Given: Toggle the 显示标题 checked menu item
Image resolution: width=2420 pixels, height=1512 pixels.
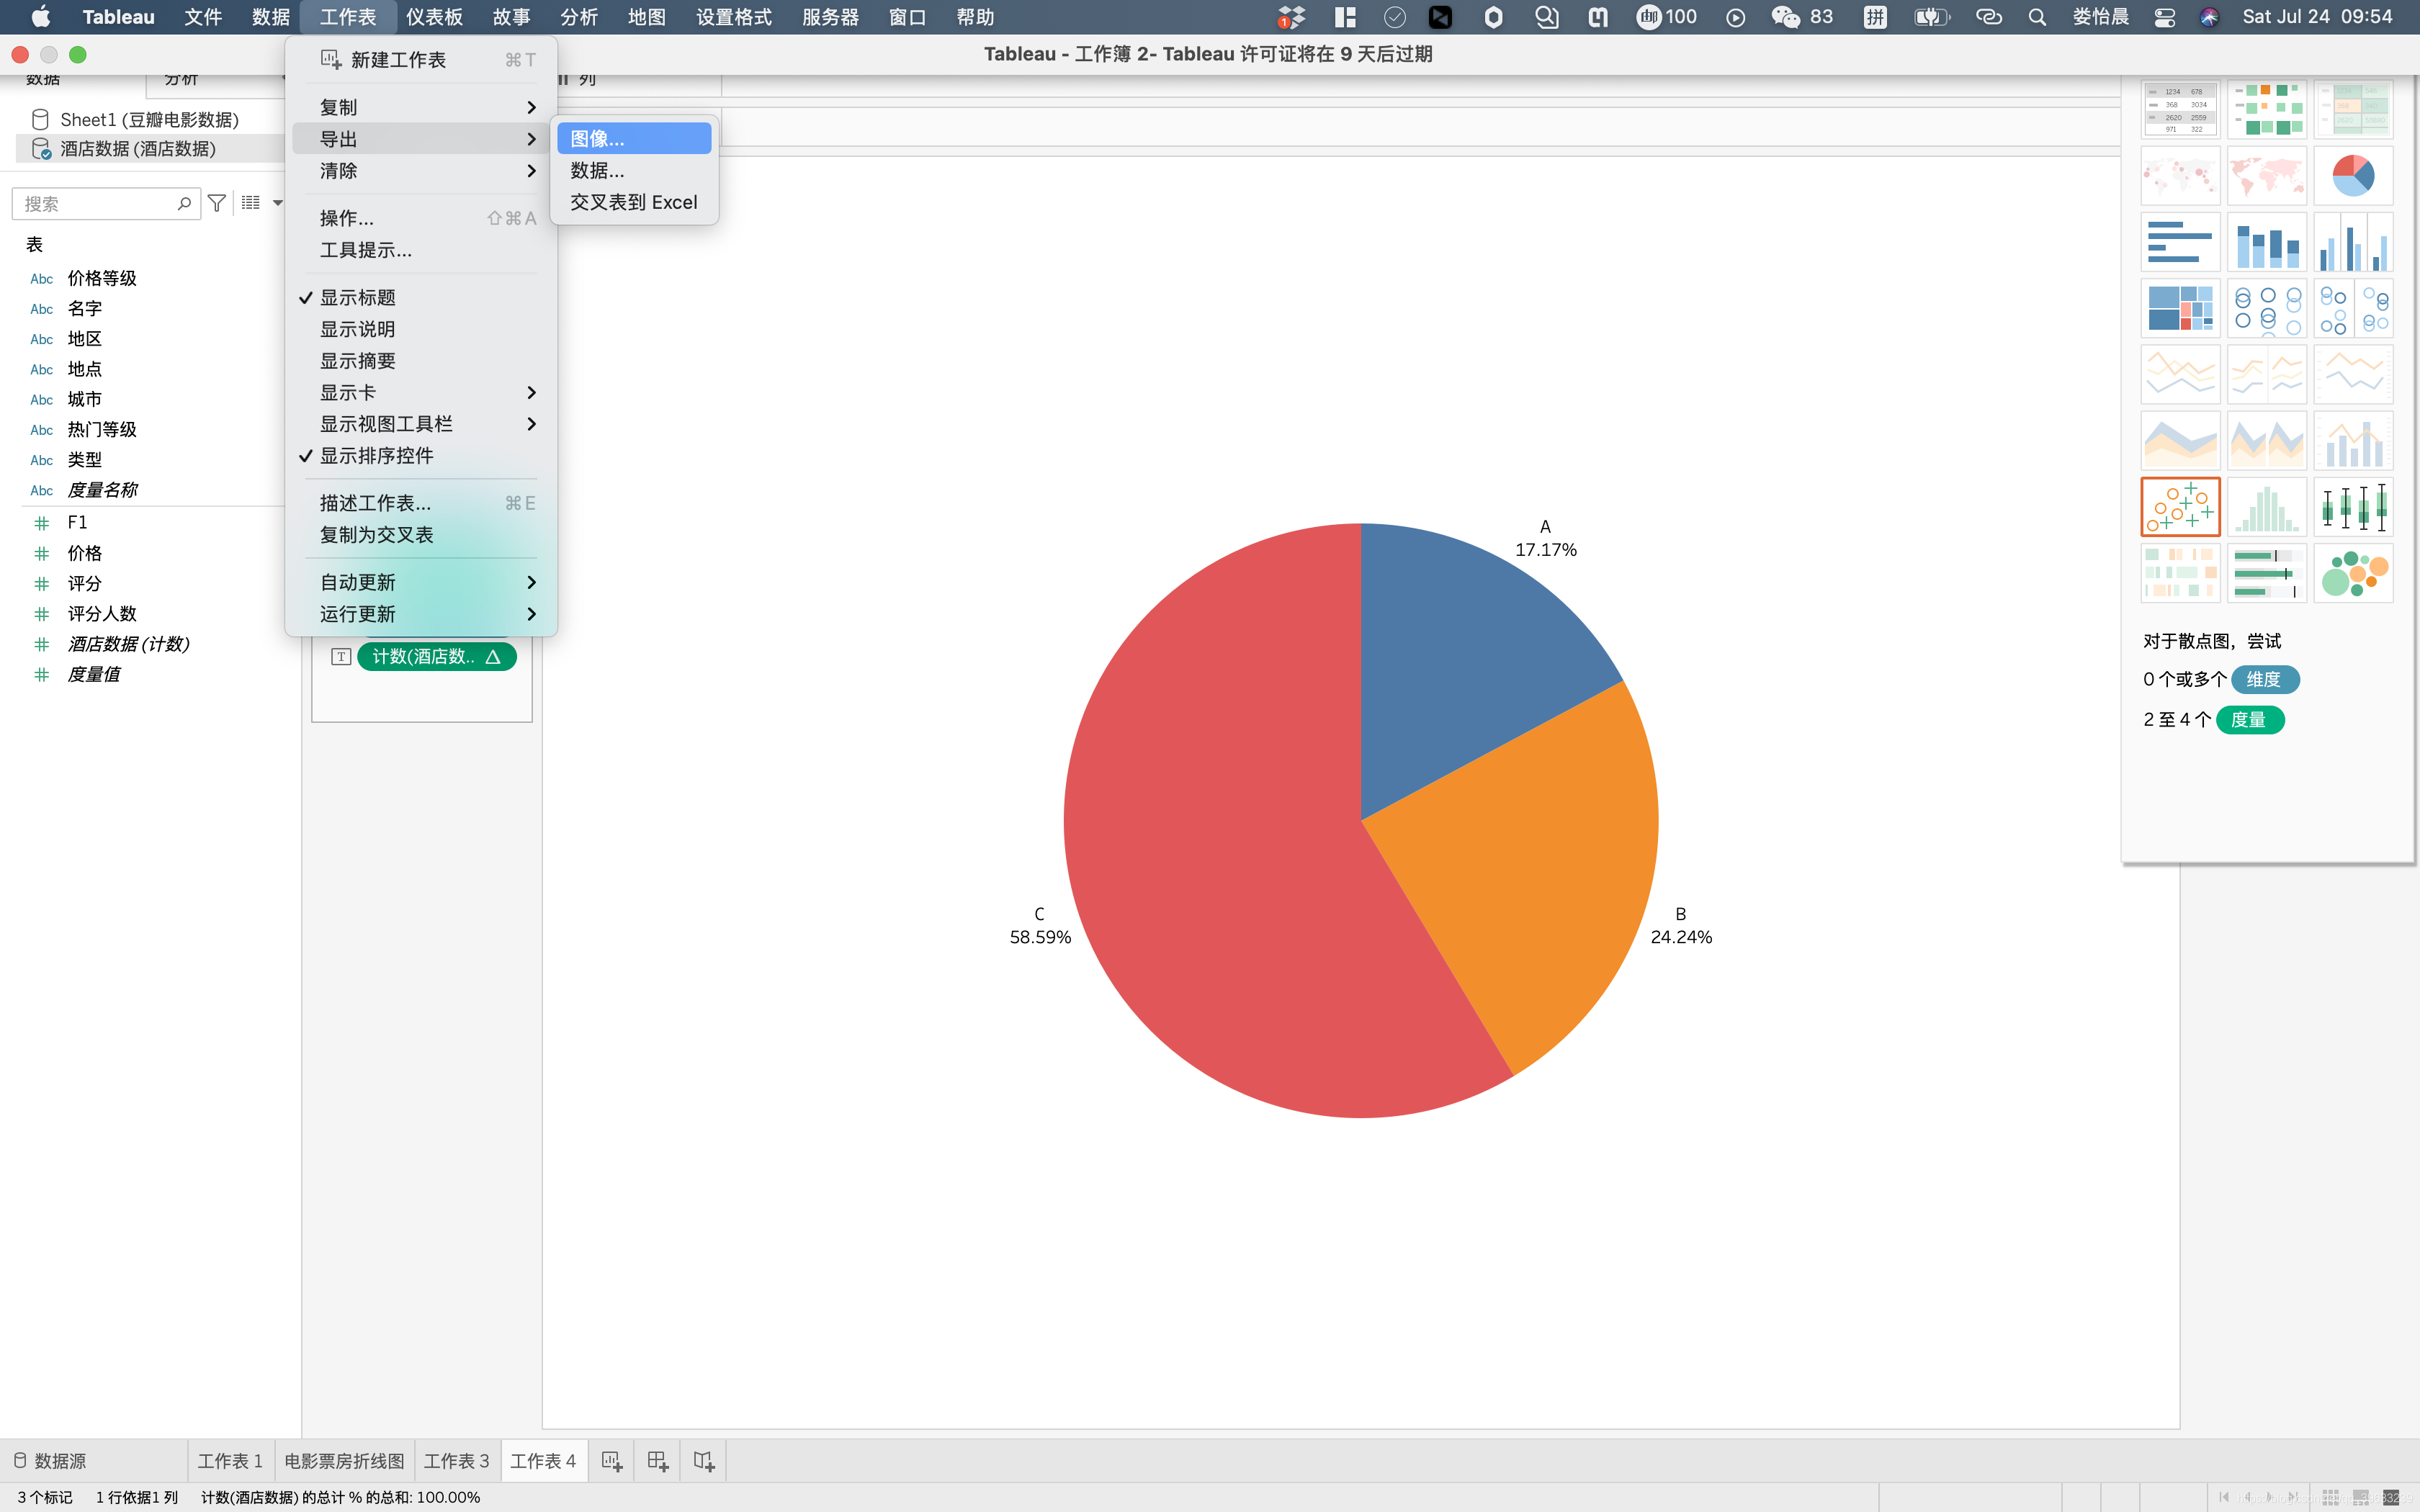Looking at the screenshot, I should coord(357,298).
